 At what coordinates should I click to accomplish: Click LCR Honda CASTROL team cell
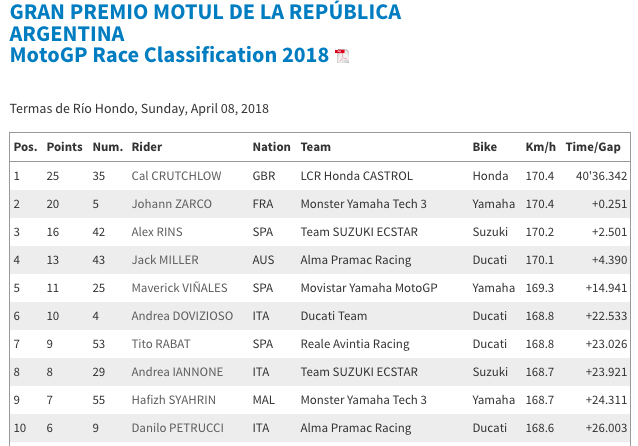click(356, 176)
